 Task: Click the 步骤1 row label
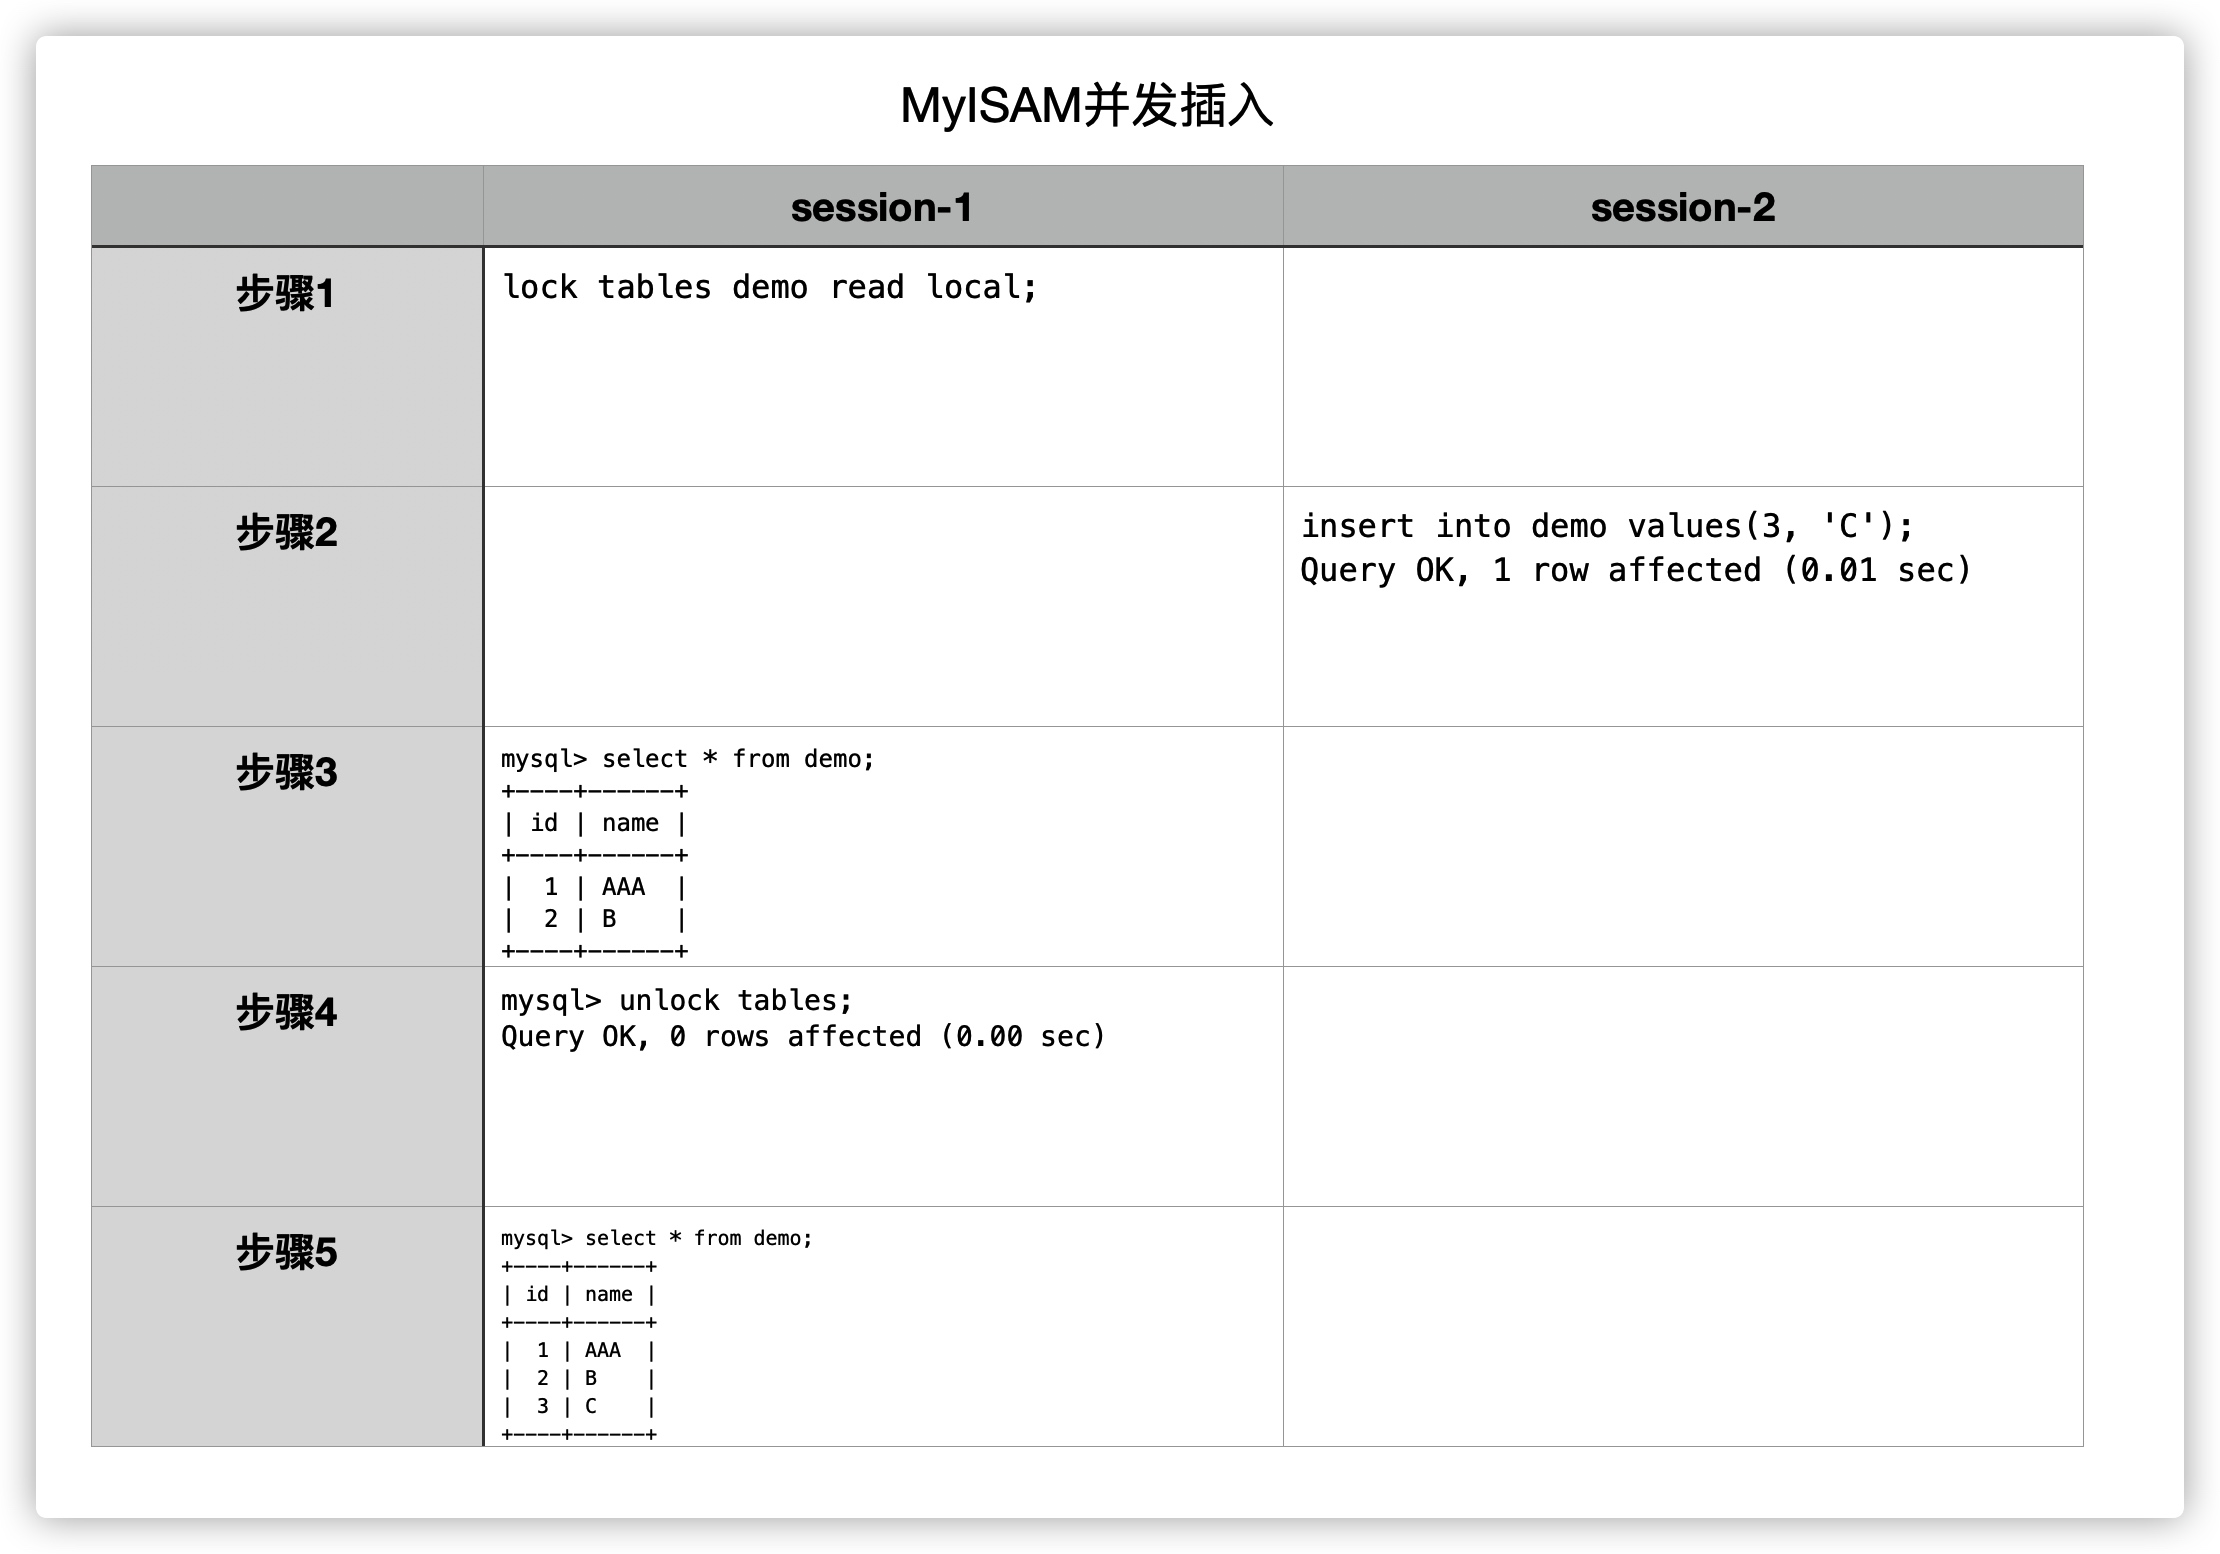coord(286,294)
